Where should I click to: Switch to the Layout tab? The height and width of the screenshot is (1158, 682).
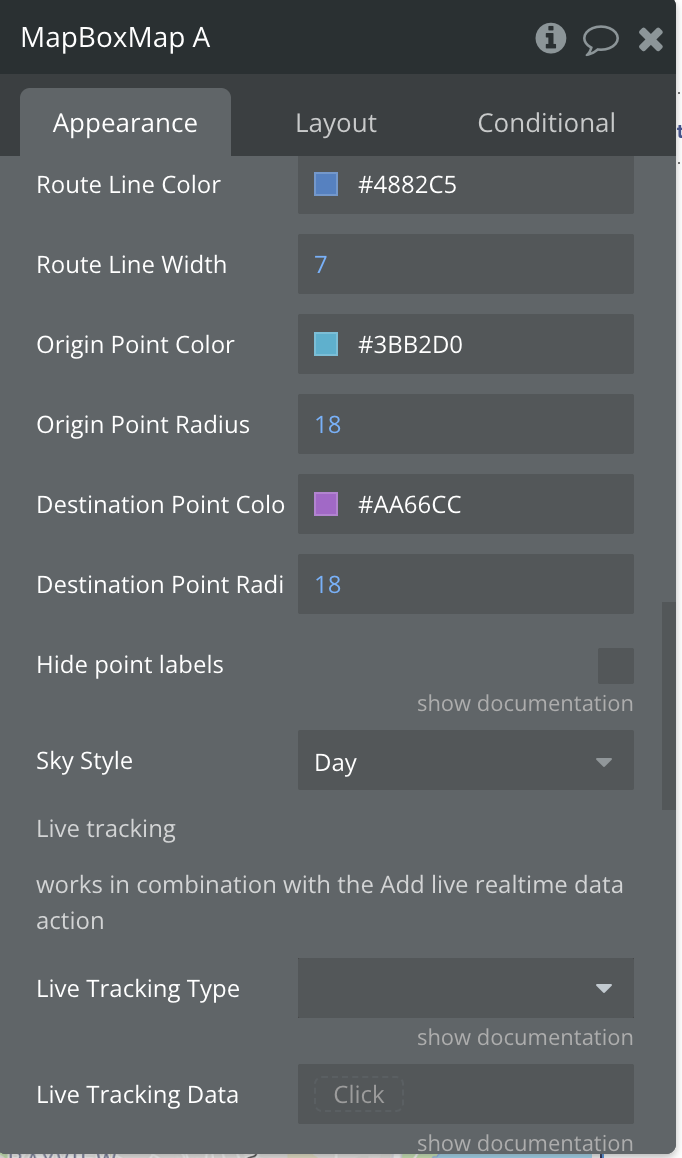pyautogui.click(x=336, y=123)
